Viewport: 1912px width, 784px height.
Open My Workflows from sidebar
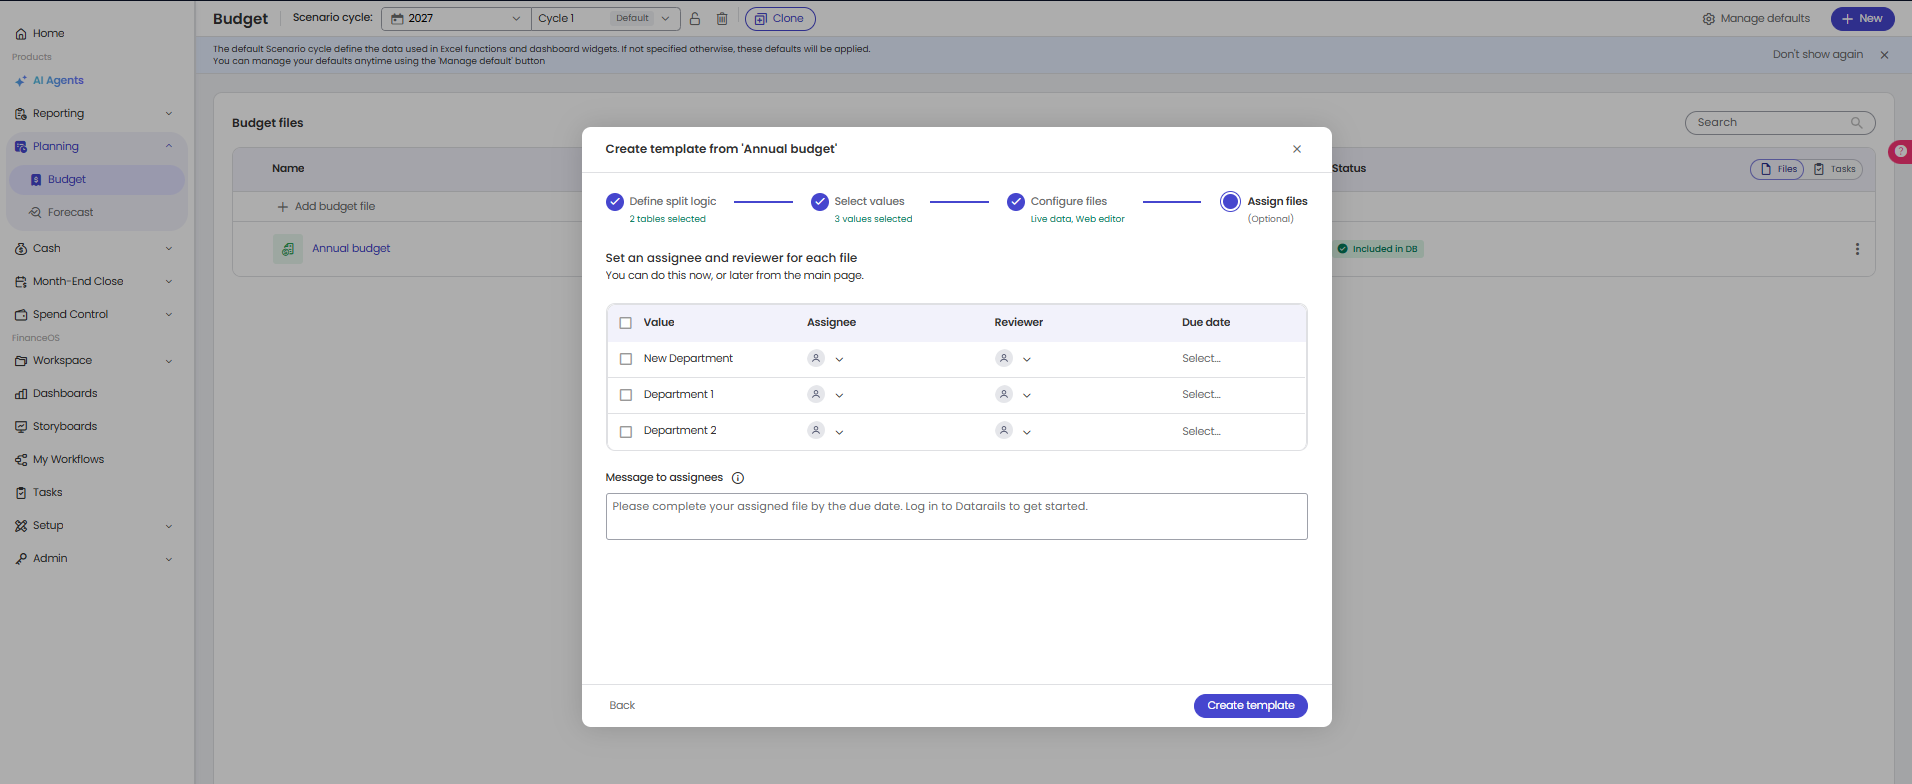[60, 459]
